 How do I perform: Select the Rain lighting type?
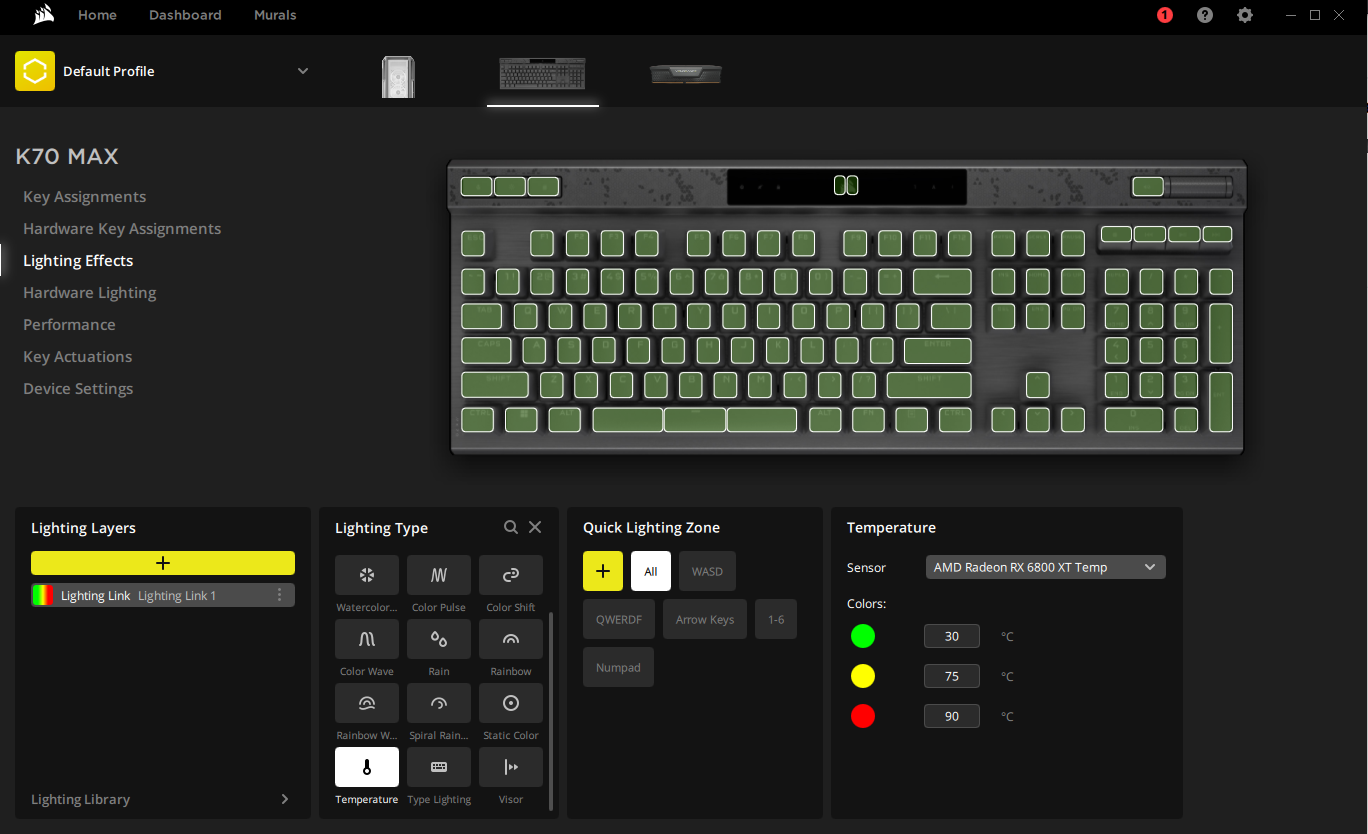[x=439, y=639]
